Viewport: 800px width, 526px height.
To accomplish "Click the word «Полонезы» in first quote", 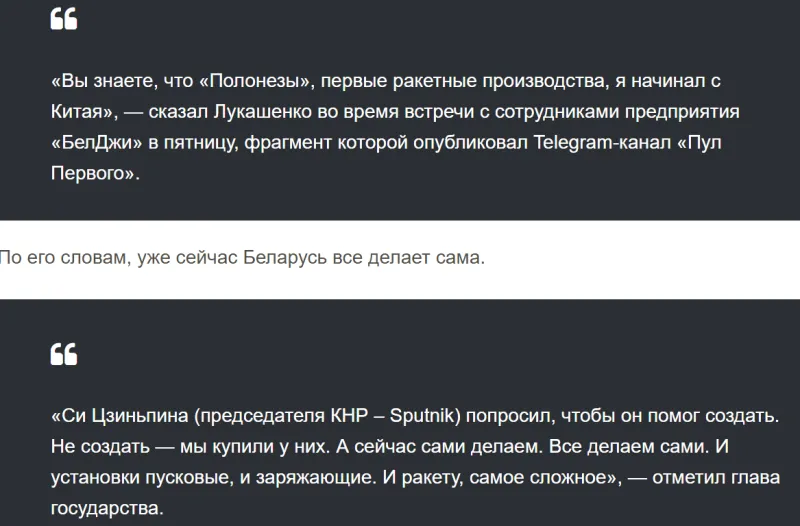I will coord(257,81).
